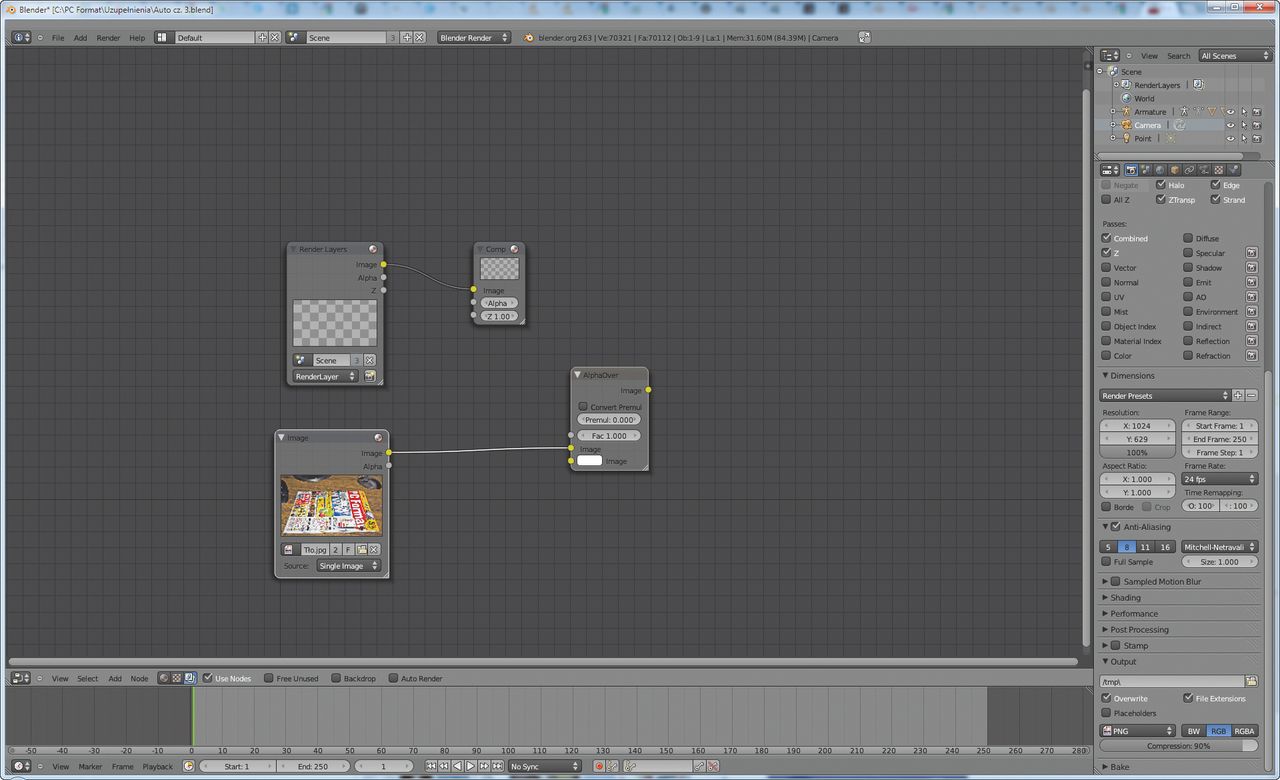1280x780 pixels.
Task: Select BW color output mode
Action: (1194, 731)
